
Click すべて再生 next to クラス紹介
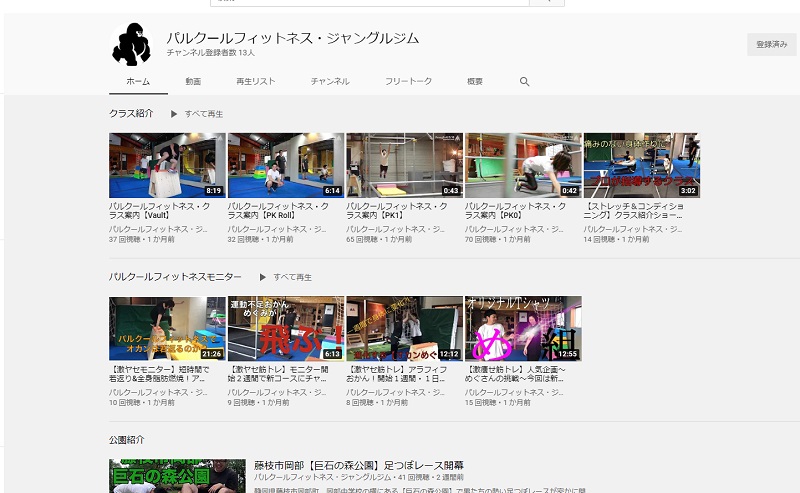204,114
